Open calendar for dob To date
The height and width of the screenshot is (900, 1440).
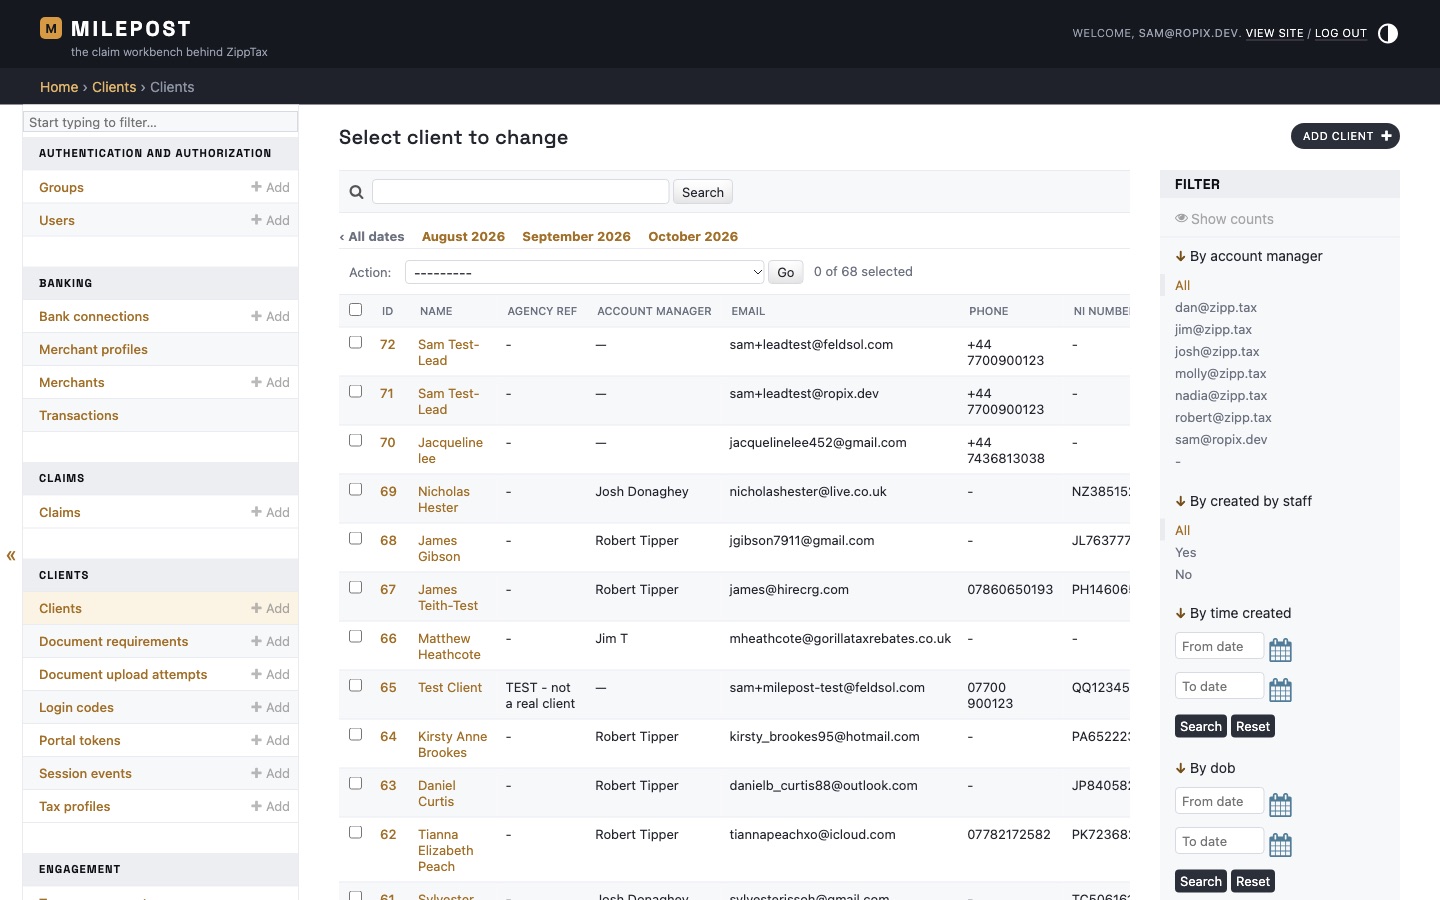tap(1280, 845)
